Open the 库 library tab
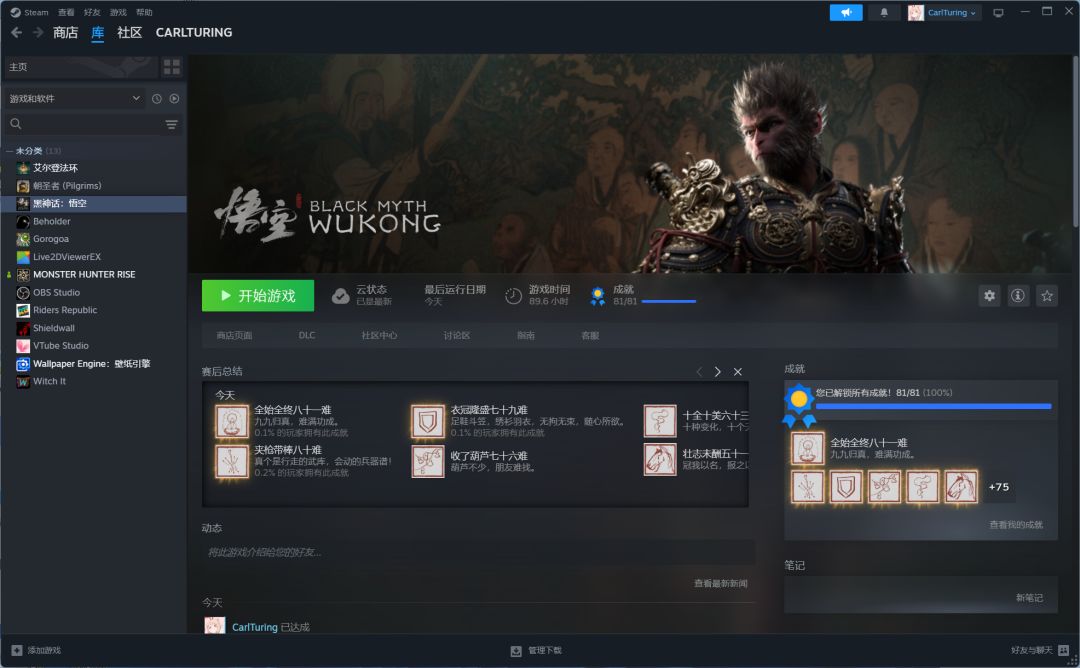 click(x=98, y=32)
